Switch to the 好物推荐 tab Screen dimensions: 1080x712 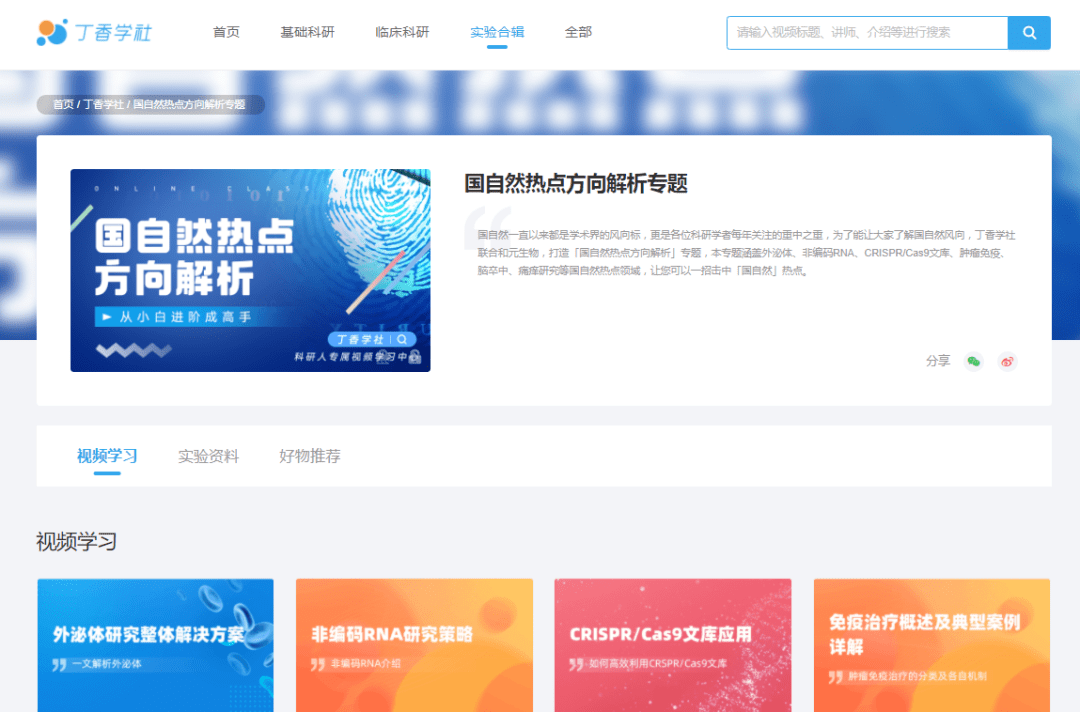310,456
